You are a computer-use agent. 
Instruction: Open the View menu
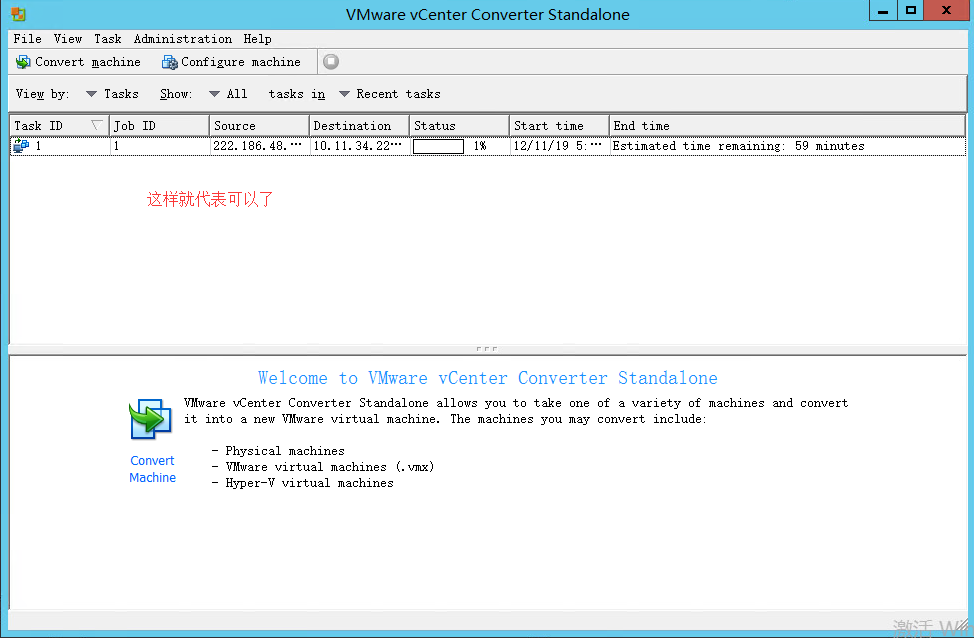pos(68,39)
